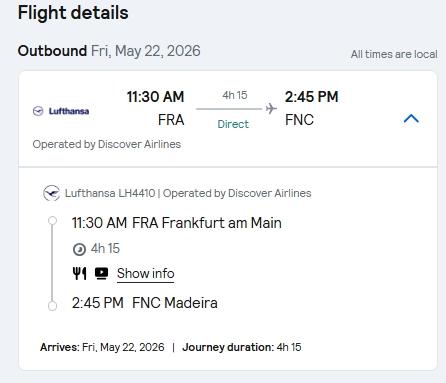This screenshot has height=383, width=446.
Task: Click the 11:30 AM departure time header
Action: pos(155,97)
